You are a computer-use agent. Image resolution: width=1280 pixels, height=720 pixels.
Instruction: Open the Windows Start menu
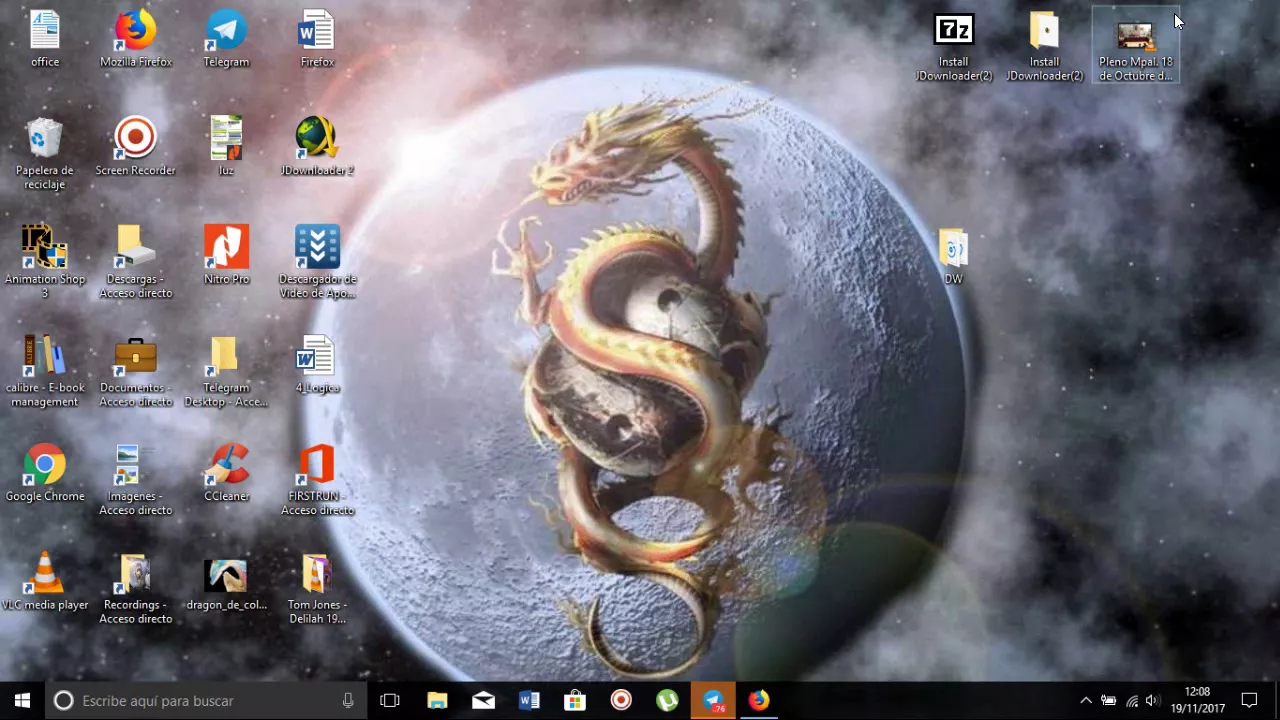pos(22,701)
